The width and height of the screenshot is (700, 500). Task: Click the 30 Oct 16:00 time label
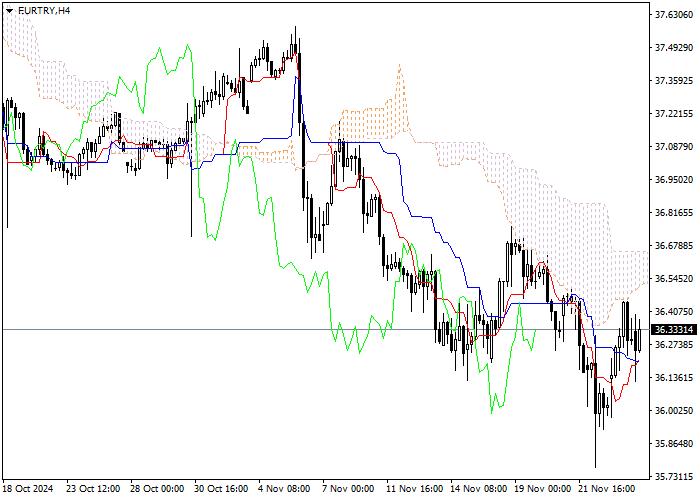[x=221, y=489]
